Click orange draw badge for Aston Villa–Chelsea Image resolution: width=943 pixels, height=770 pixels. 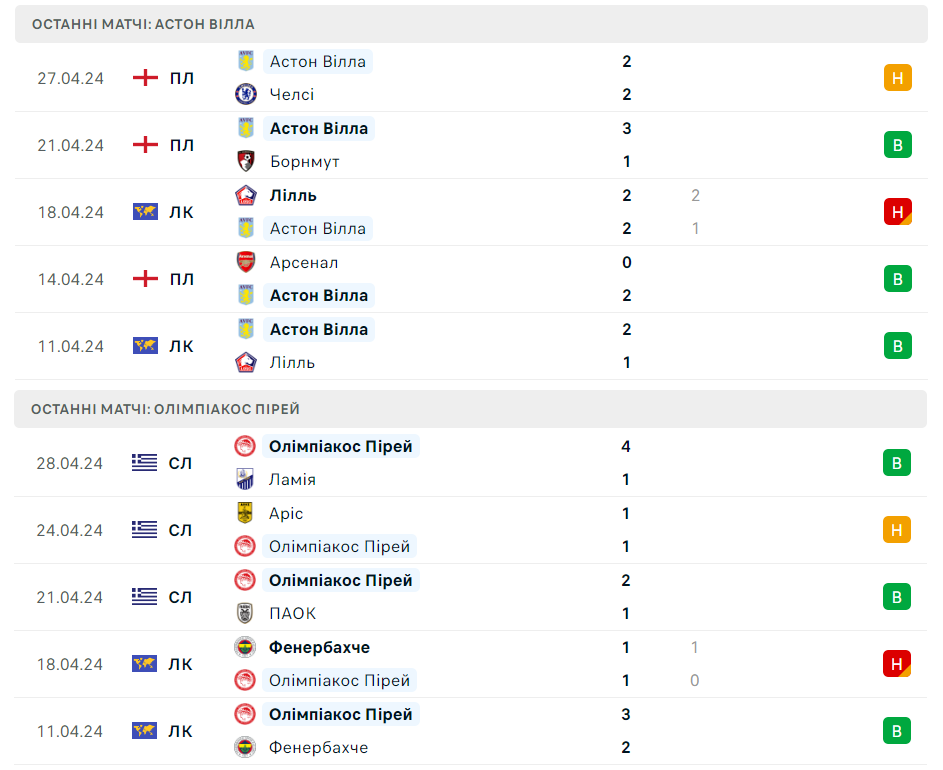point(897,78)
